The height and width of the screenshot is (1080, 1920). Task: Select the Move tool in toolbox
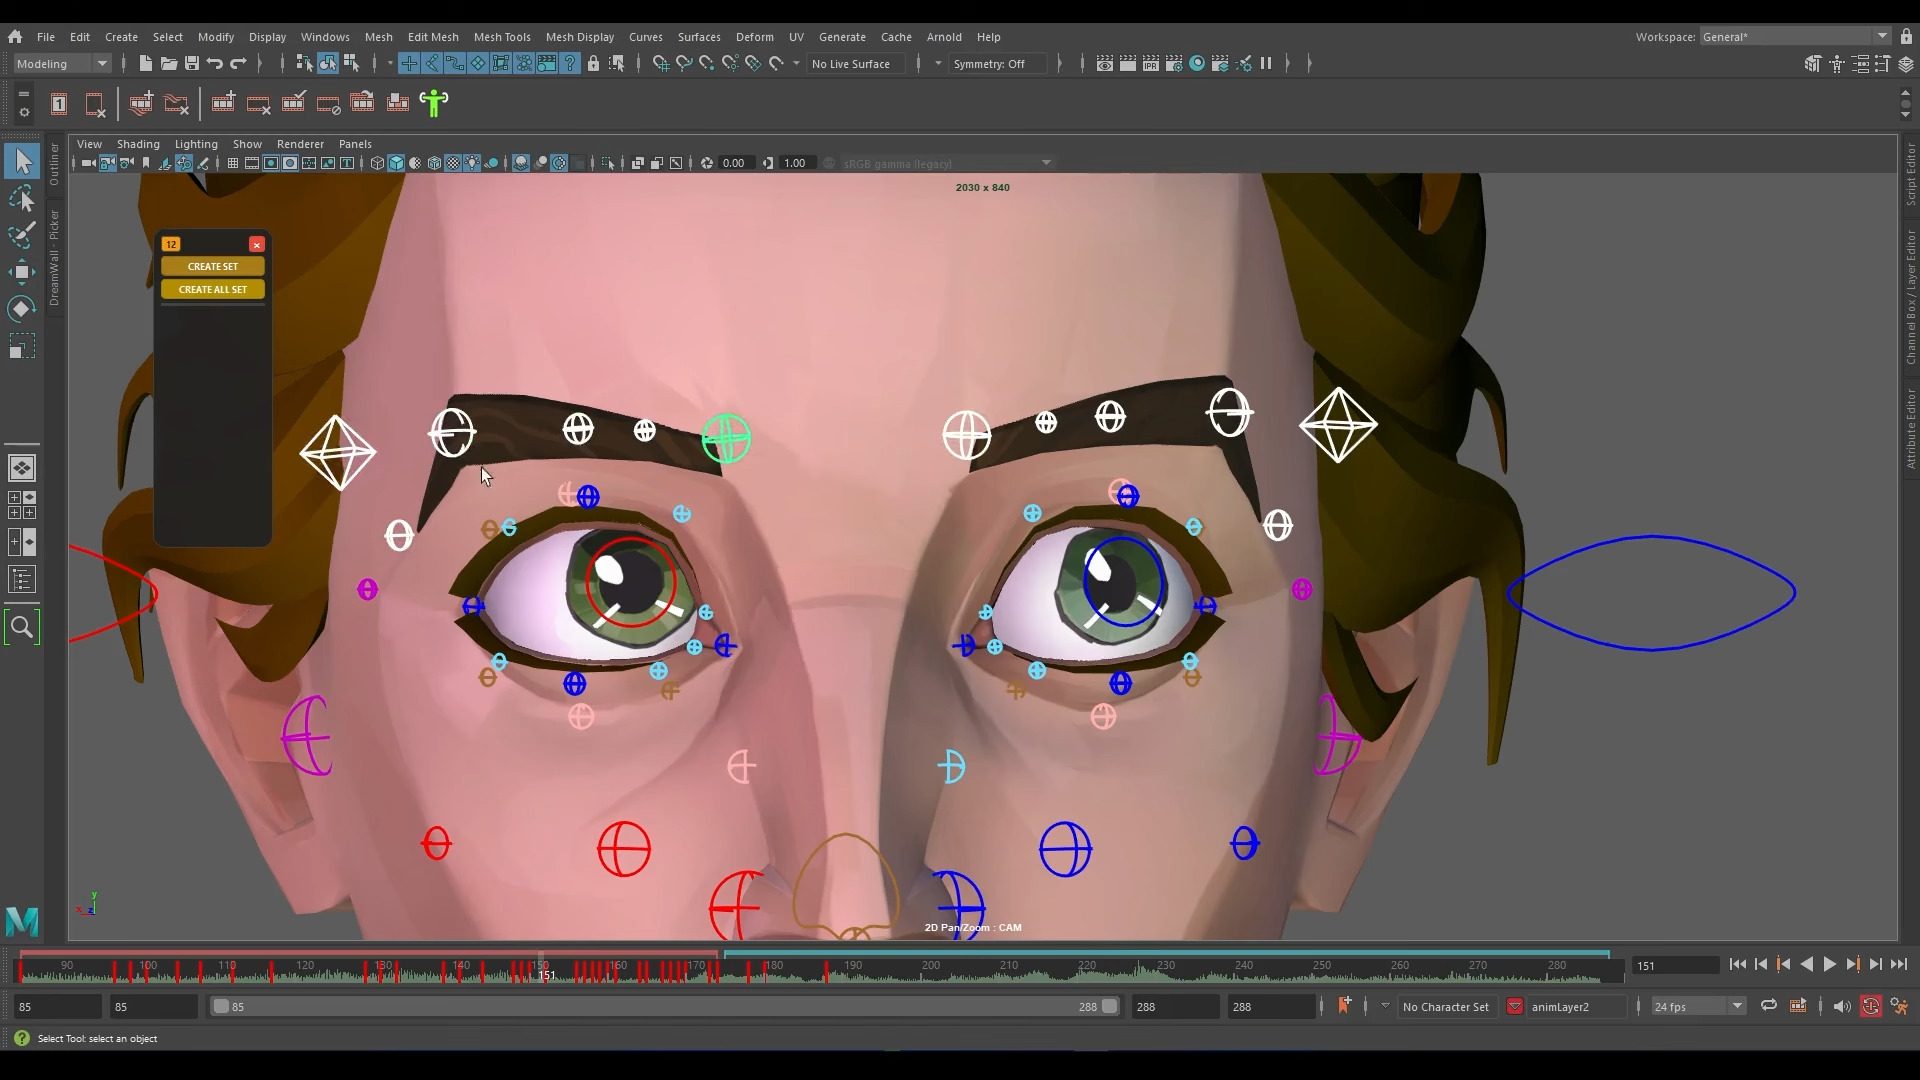click(x=21, y=272)
